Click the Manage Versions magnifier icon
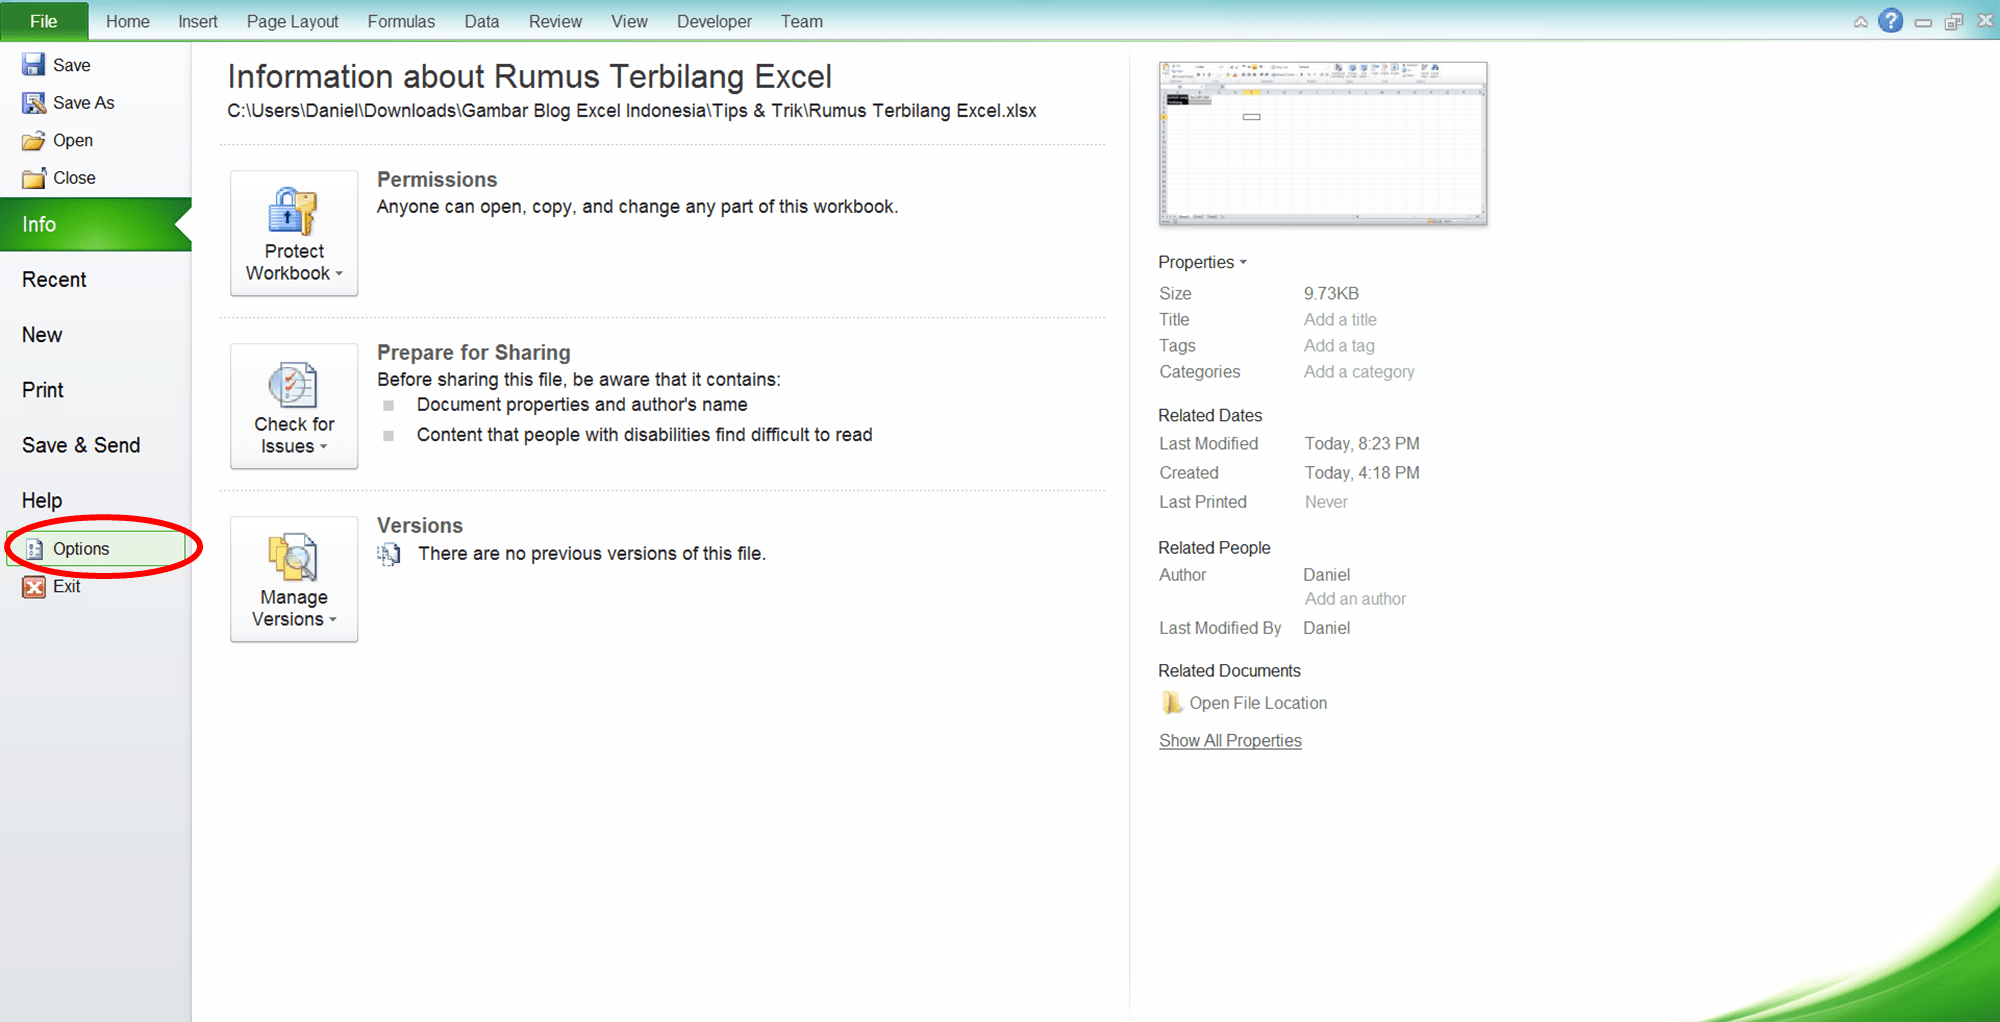This screenshot has height=1022, width=2000. click(293, 558)
